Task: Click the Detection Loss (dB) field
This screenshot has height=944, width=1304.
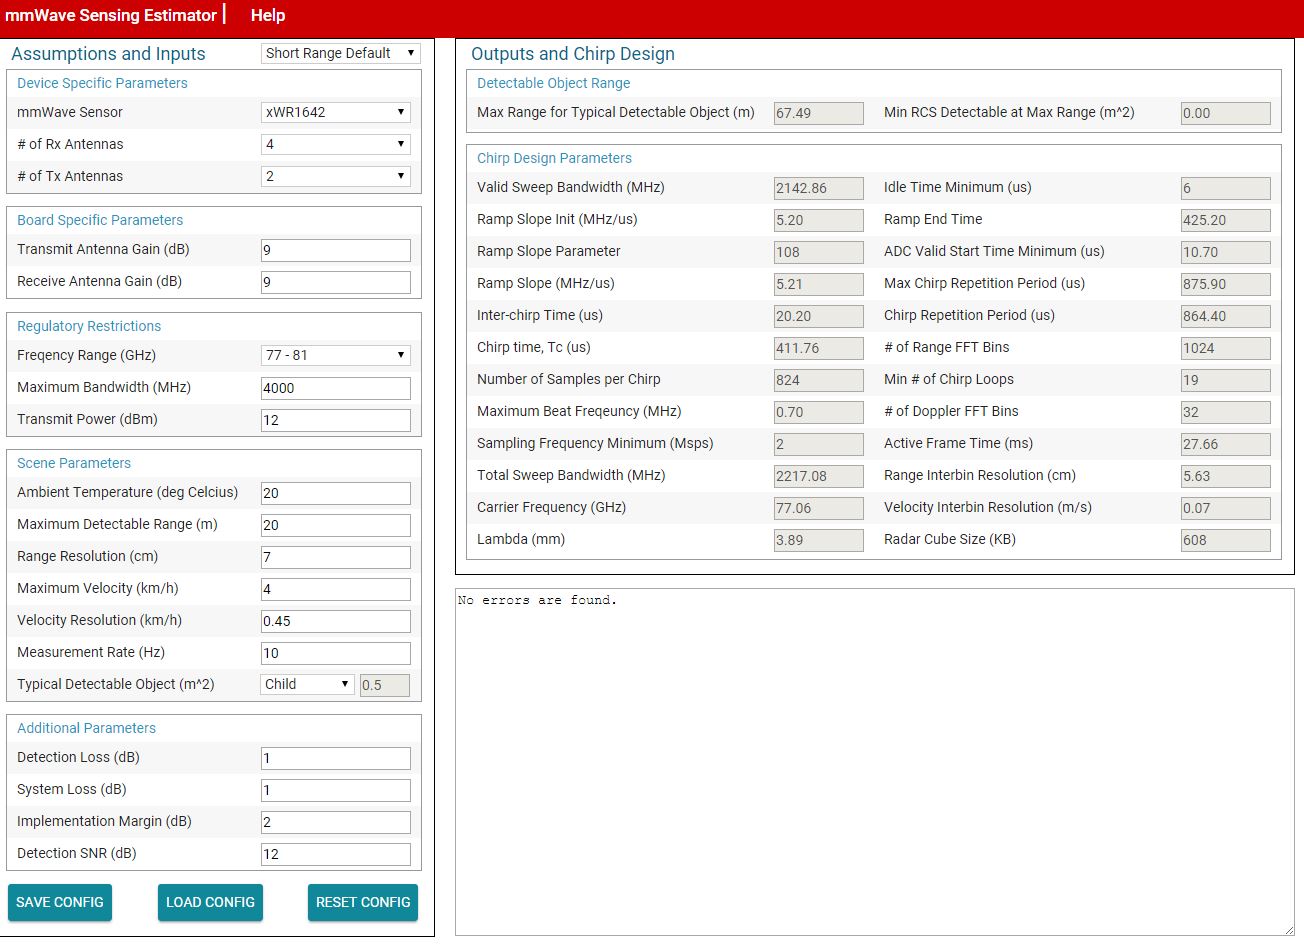Action: (336, 758)
